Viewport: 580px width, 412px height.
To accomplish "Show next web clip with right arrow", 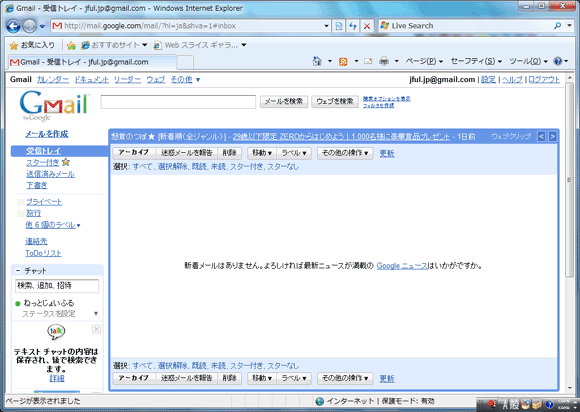I will click(x=552, y=136).
